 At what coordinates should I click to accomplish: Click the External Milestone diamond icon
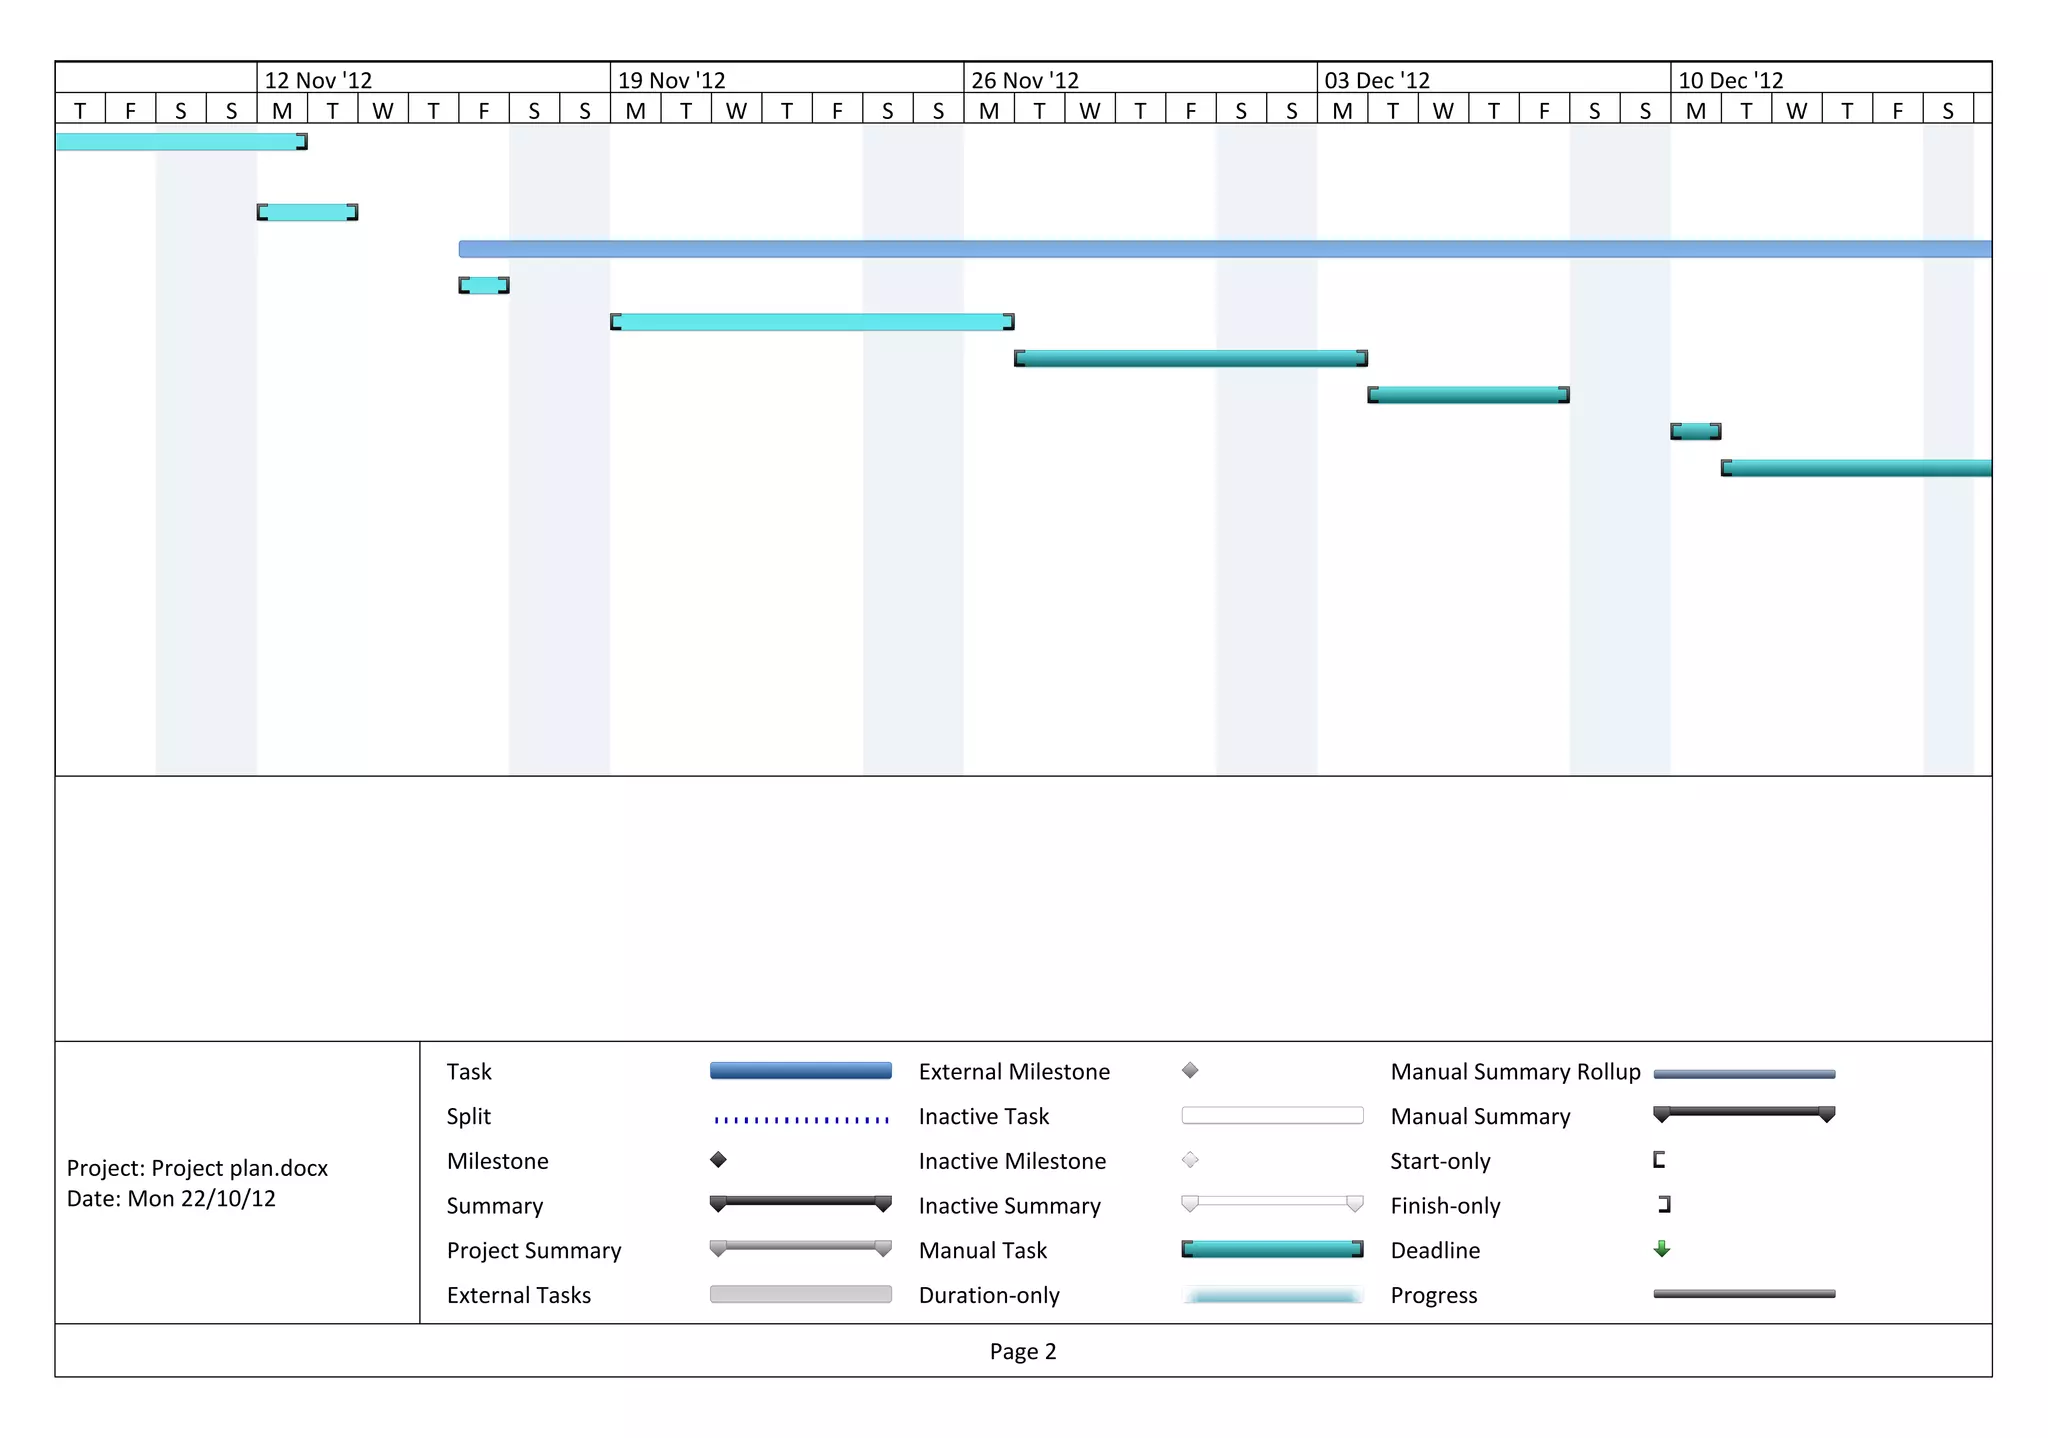[x=1190, y=1071]
